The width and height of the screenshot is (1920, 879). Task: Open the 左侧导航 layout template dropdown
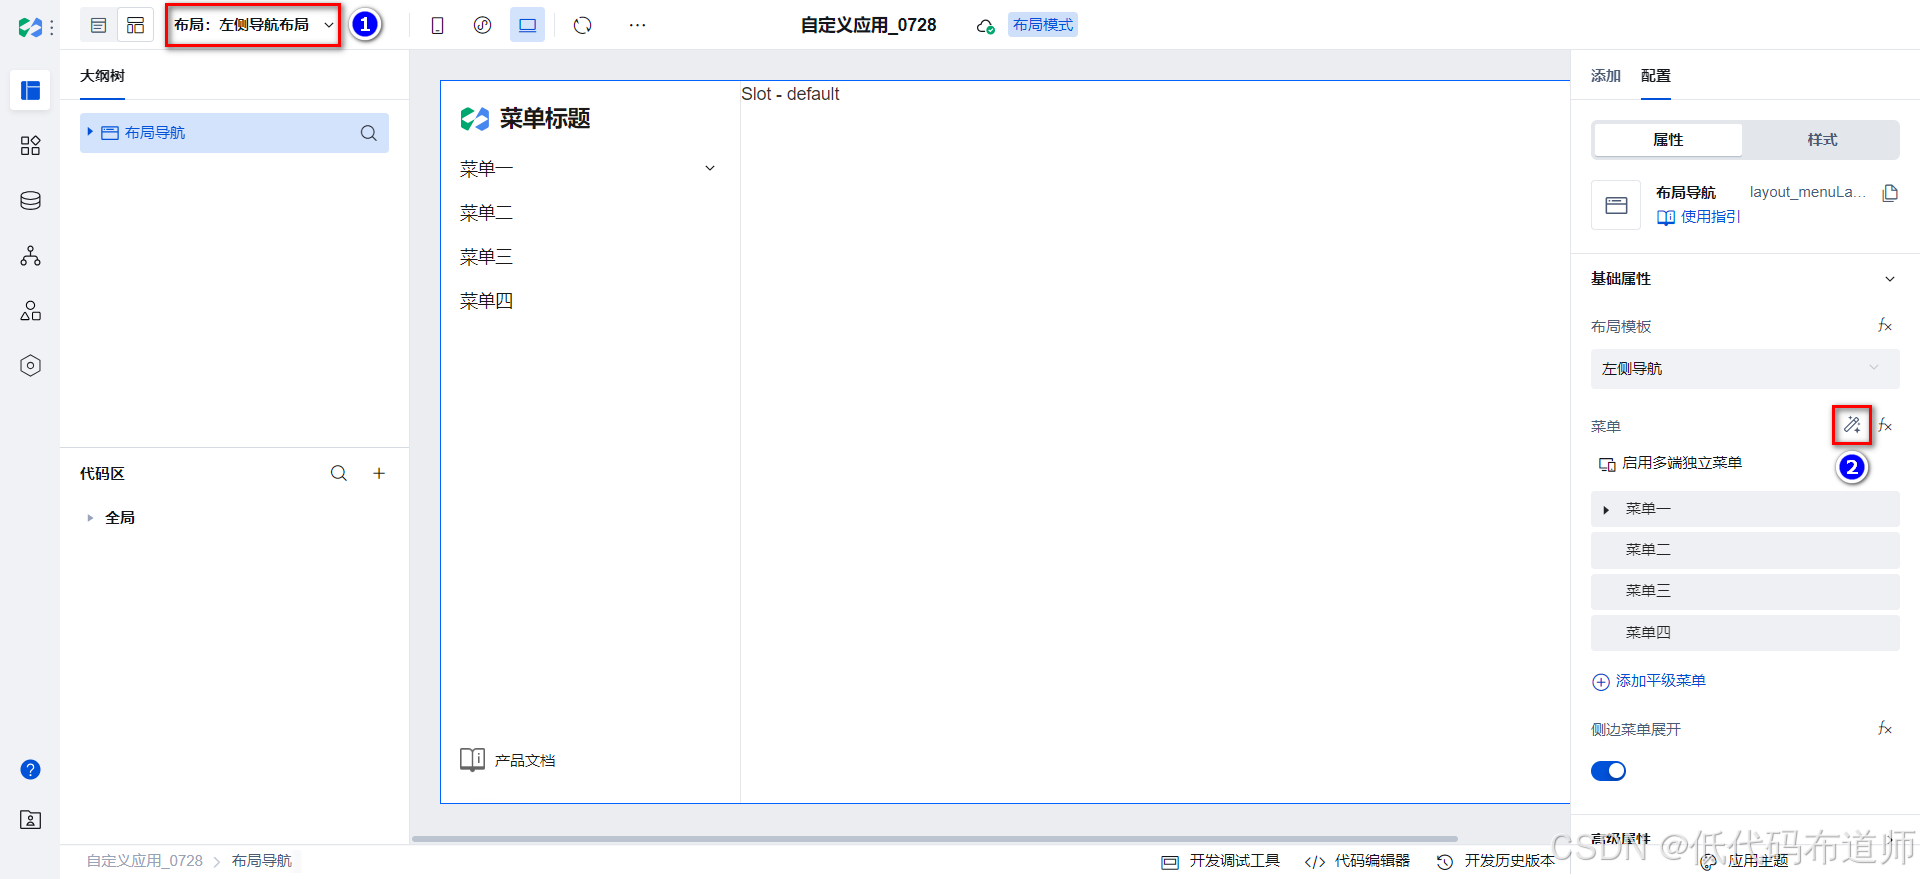pyautogui.click(x=1745, y=369)
